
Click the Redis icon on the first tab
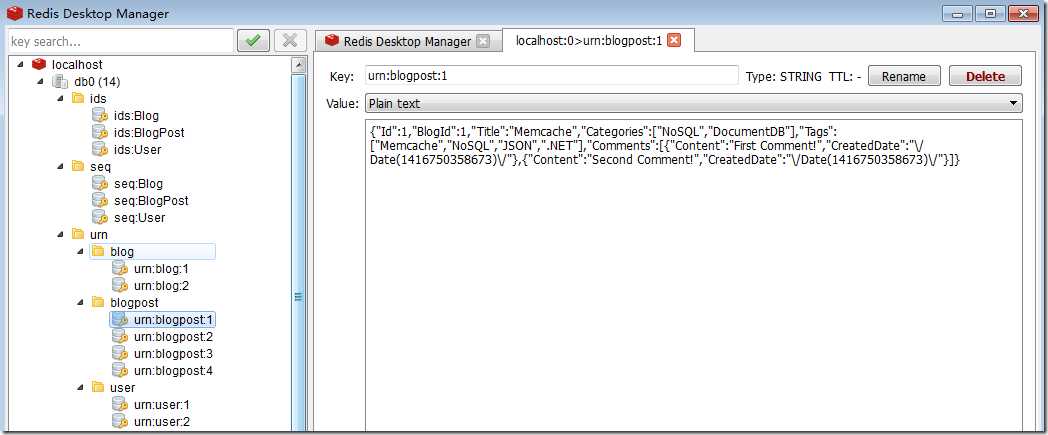click(332, 41)
